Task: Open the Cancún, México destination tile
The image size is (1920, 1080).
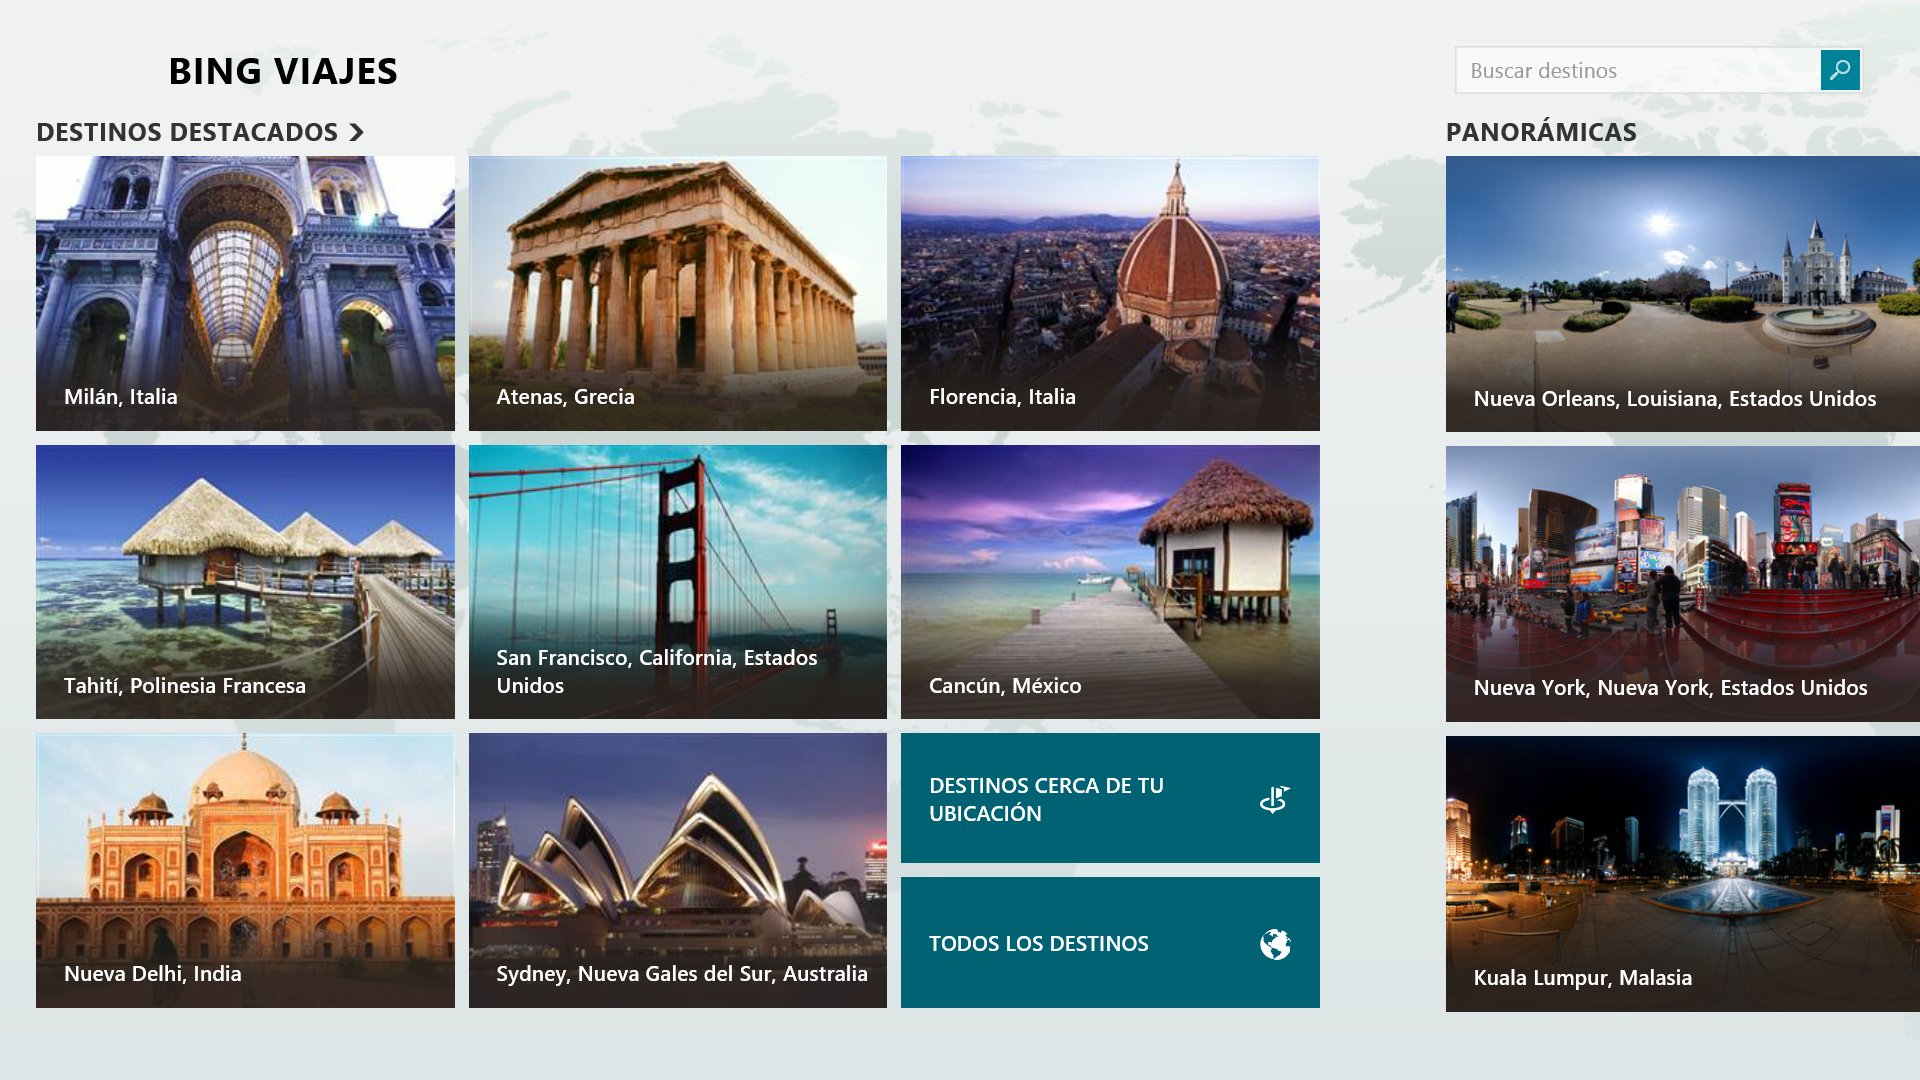Action: (x=1110, y=581)
